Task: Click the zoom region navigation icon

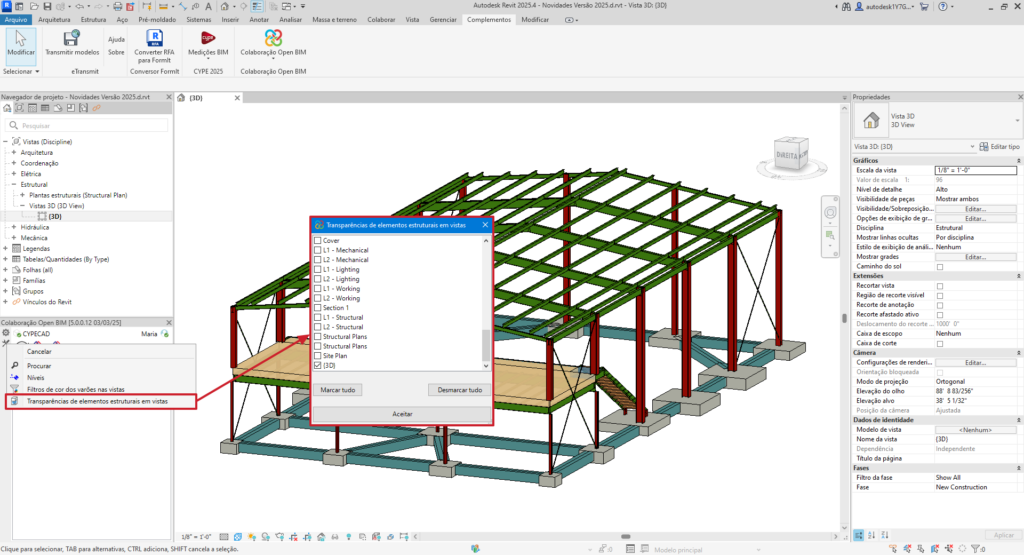Action: pyautogui.click(x=830, y=235)
